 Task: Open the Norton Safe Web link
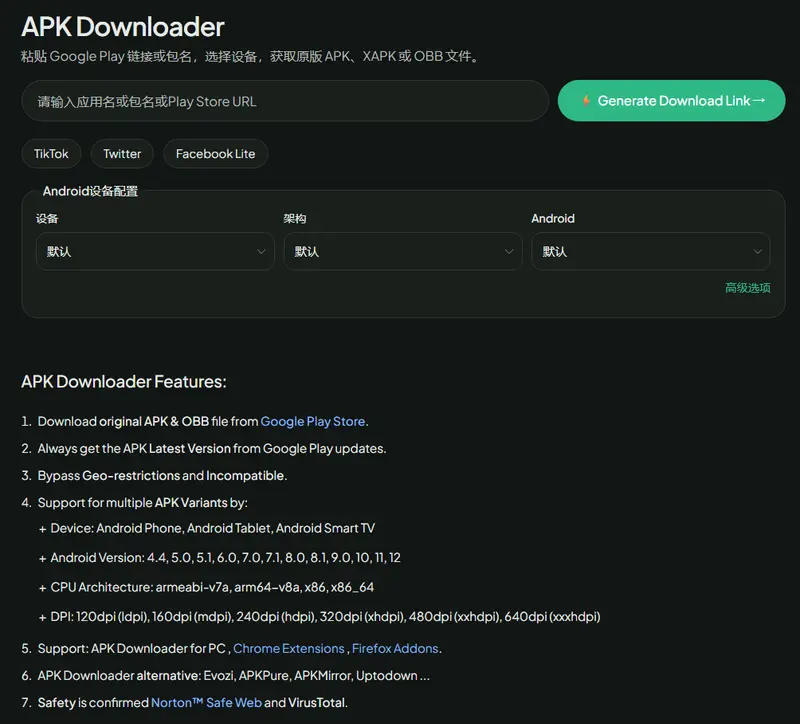coord(206,703)
